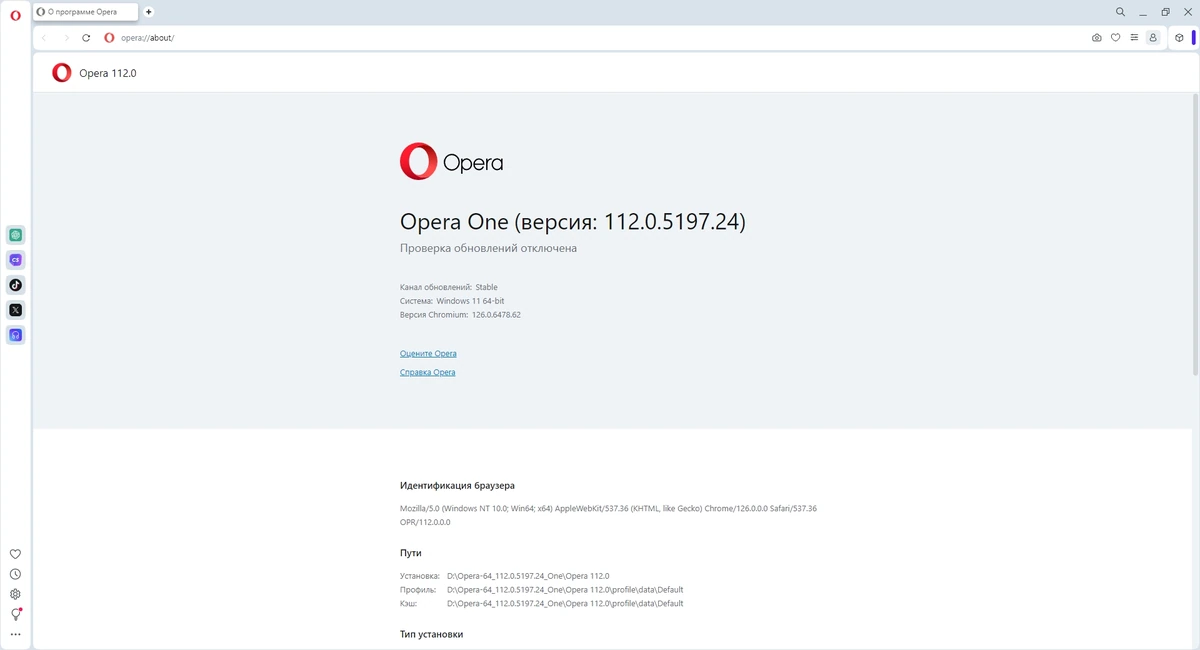Viewport: 1200px width, 650px height.
Task: Go forward to the next page
Action: click(x=66, y=38)
